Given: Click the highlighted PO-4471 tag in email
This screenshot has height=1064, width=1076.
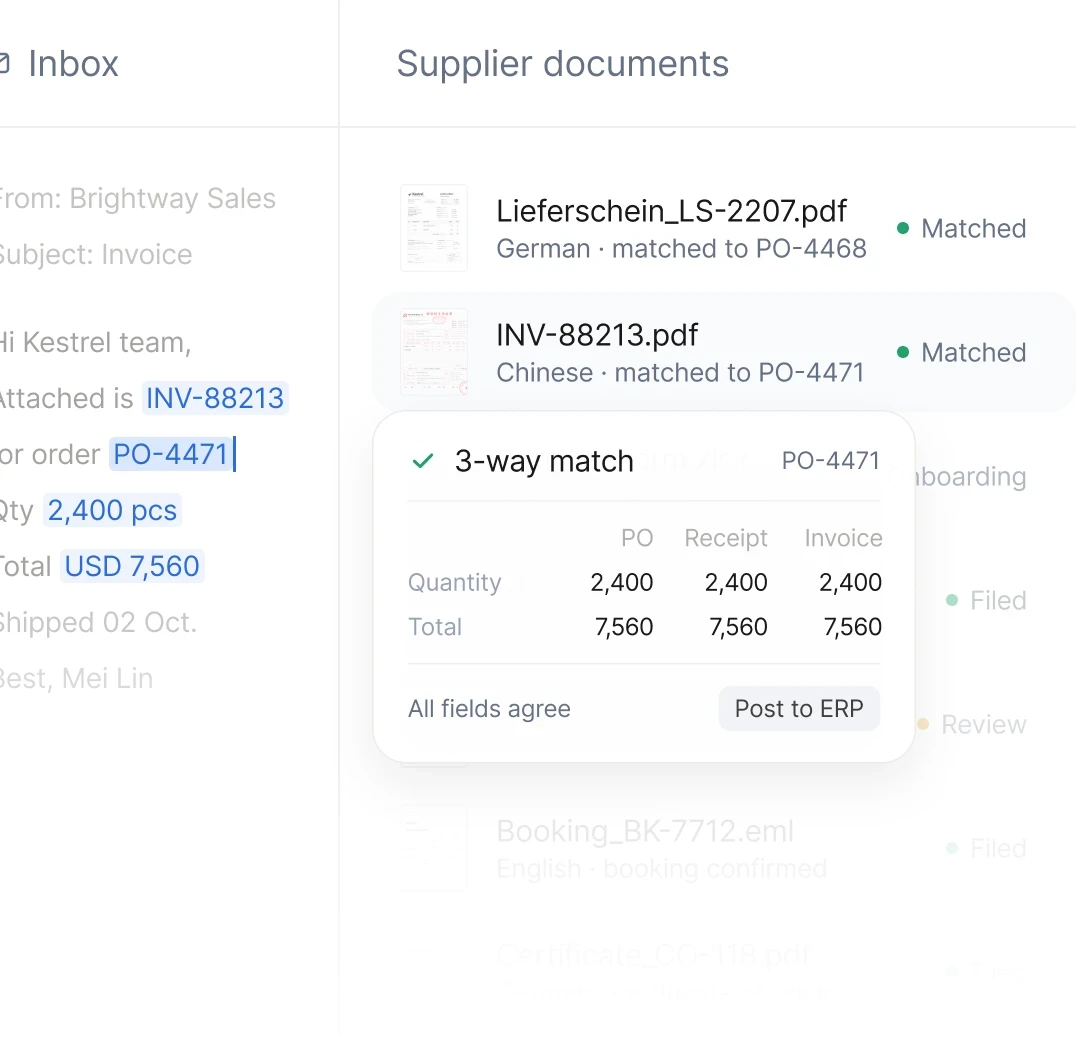Looking at the screenshot, I should coord(170,454).
